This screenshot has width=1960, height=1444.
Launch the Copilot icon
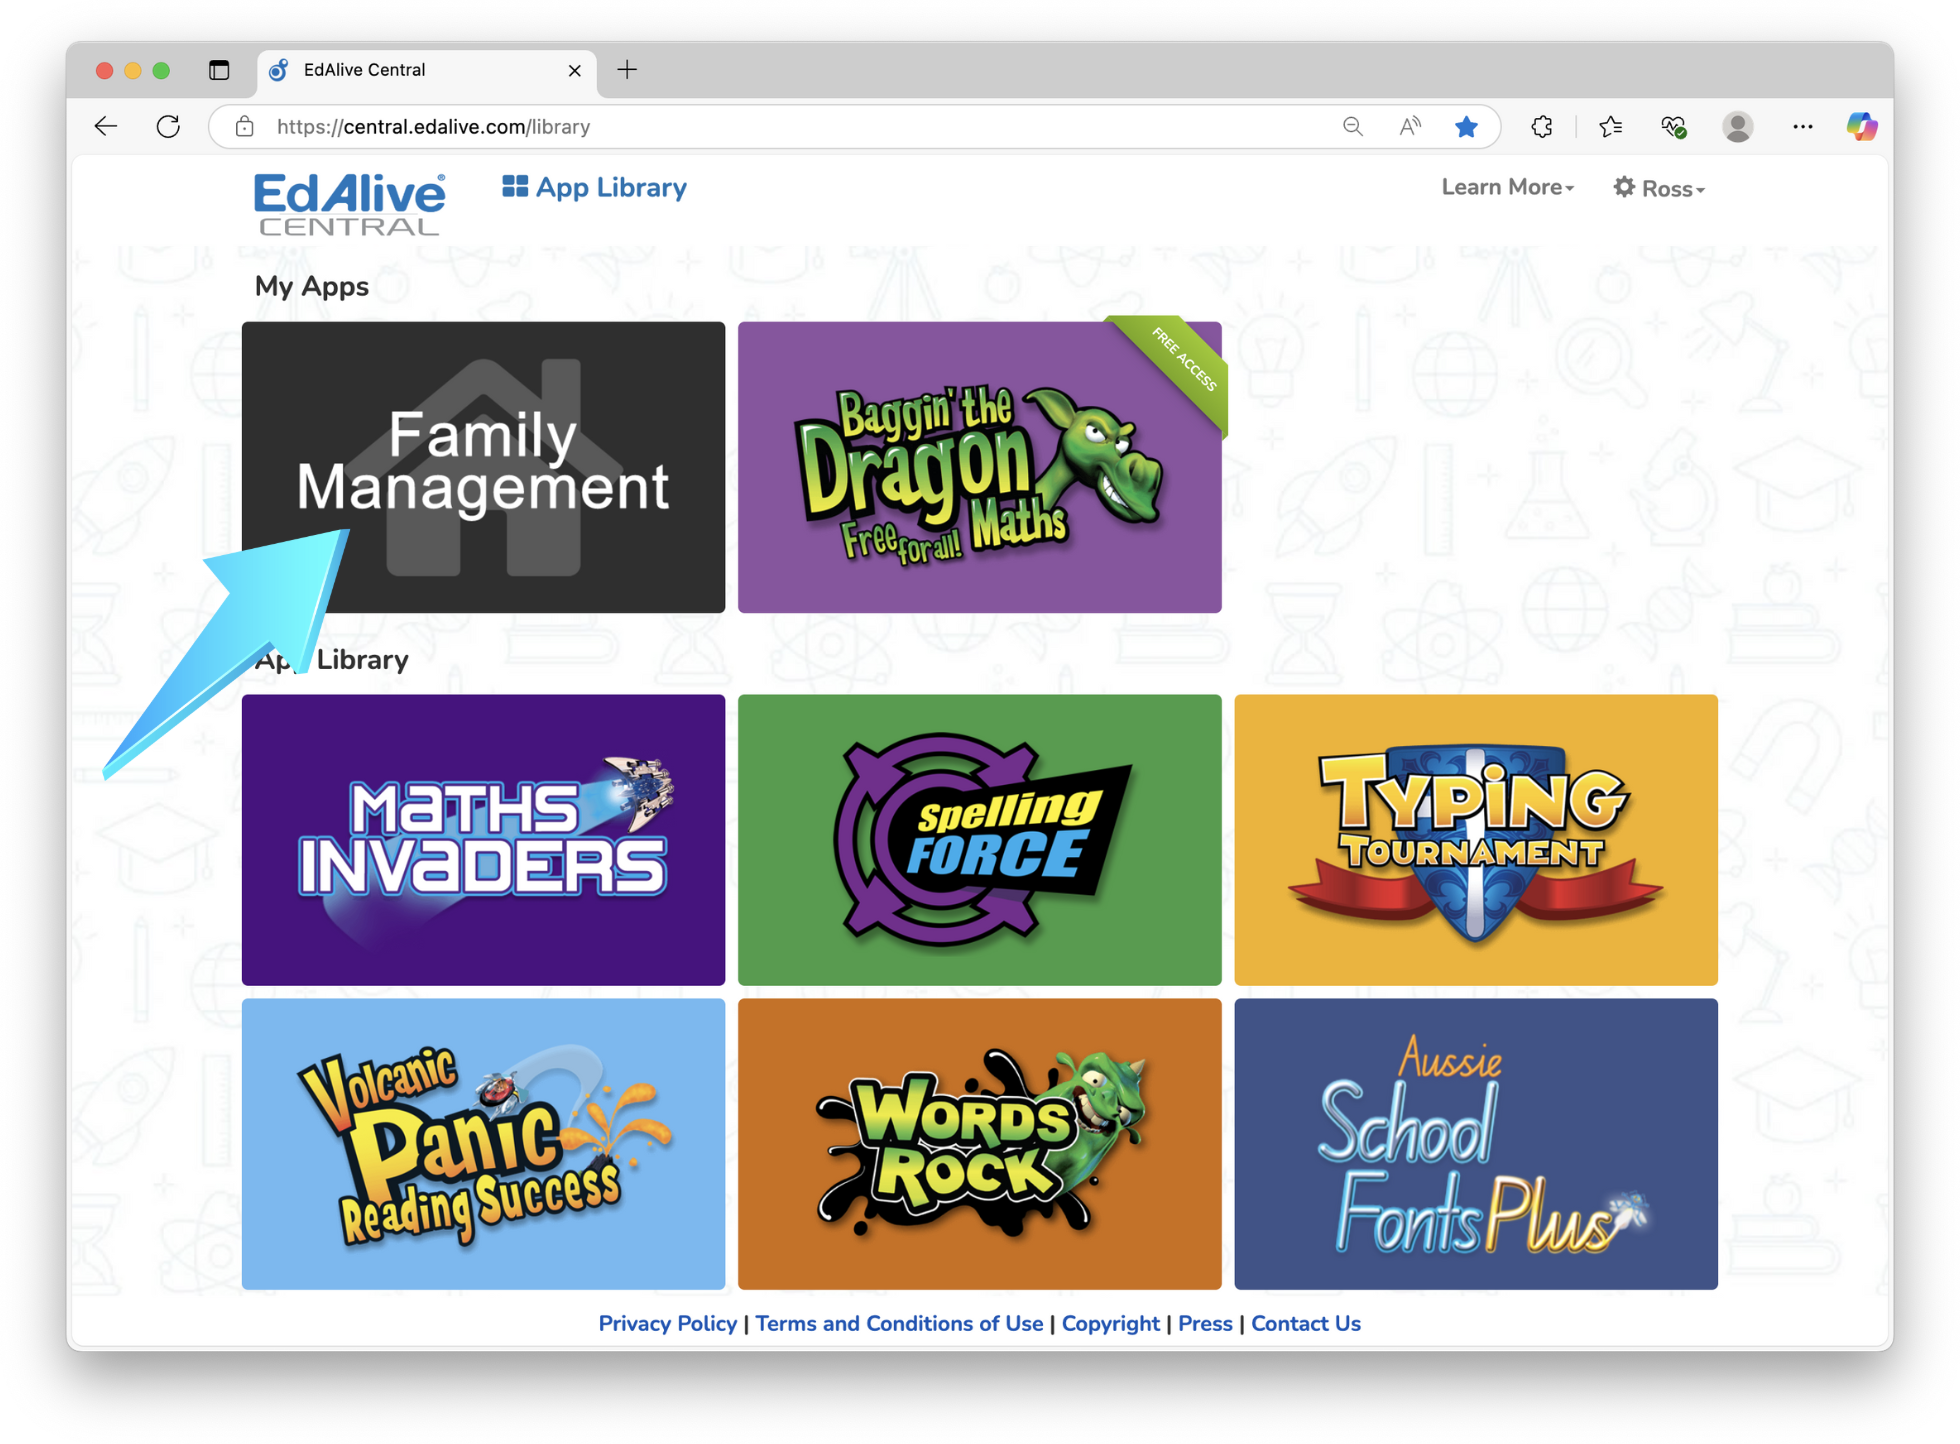tap(1861, 127)
